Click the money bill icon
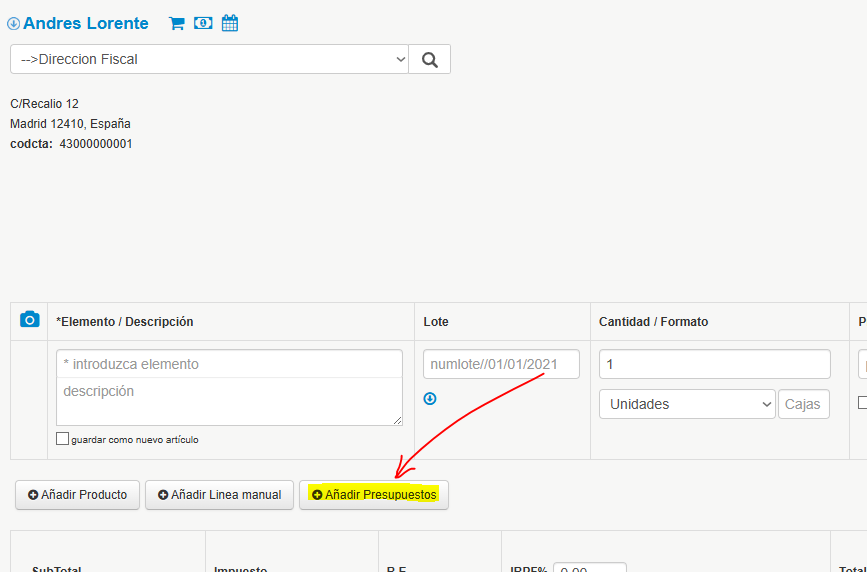 tap(203, 23)
